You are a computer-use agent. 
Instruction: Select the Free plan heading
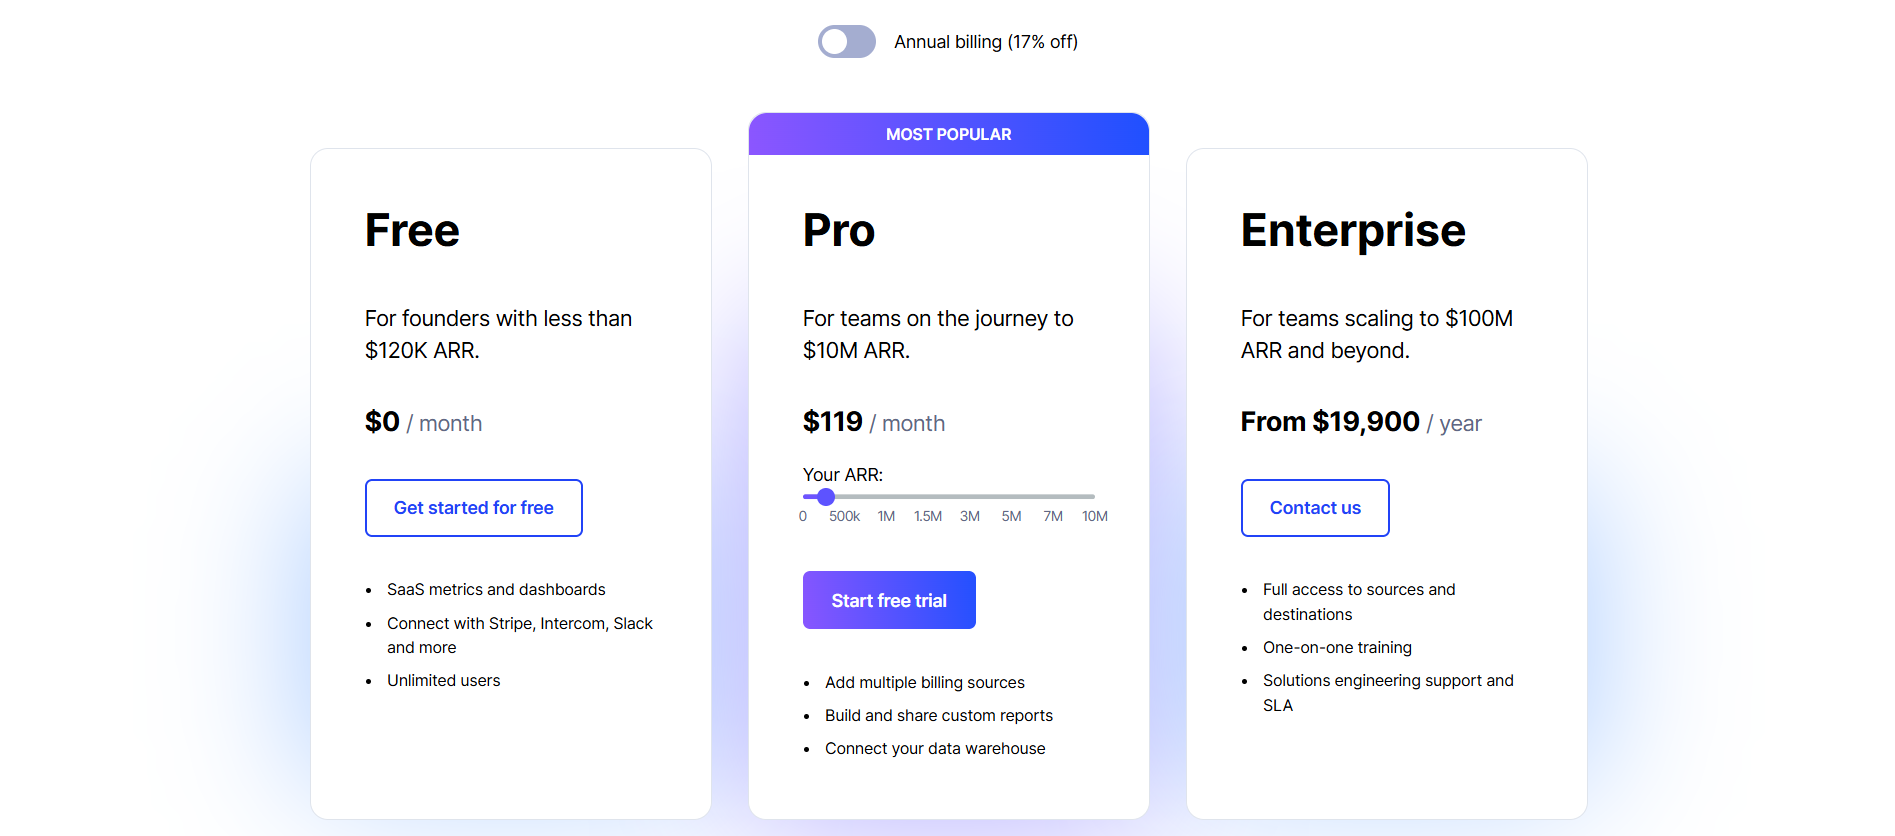coord(411,230)
